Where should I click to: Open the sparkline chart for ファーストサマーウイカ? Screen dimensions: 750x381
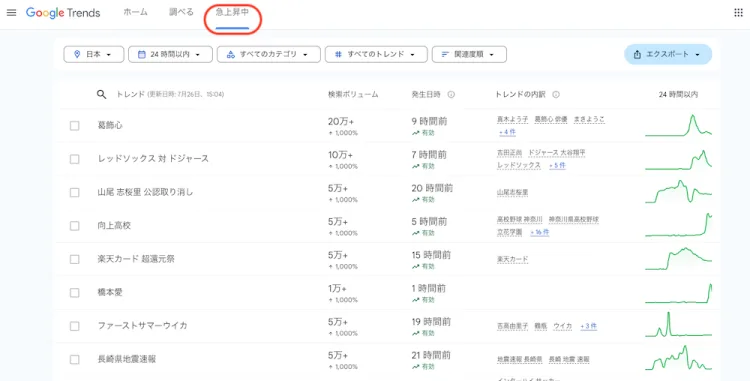pyautogui.click(x=678, y=325)
